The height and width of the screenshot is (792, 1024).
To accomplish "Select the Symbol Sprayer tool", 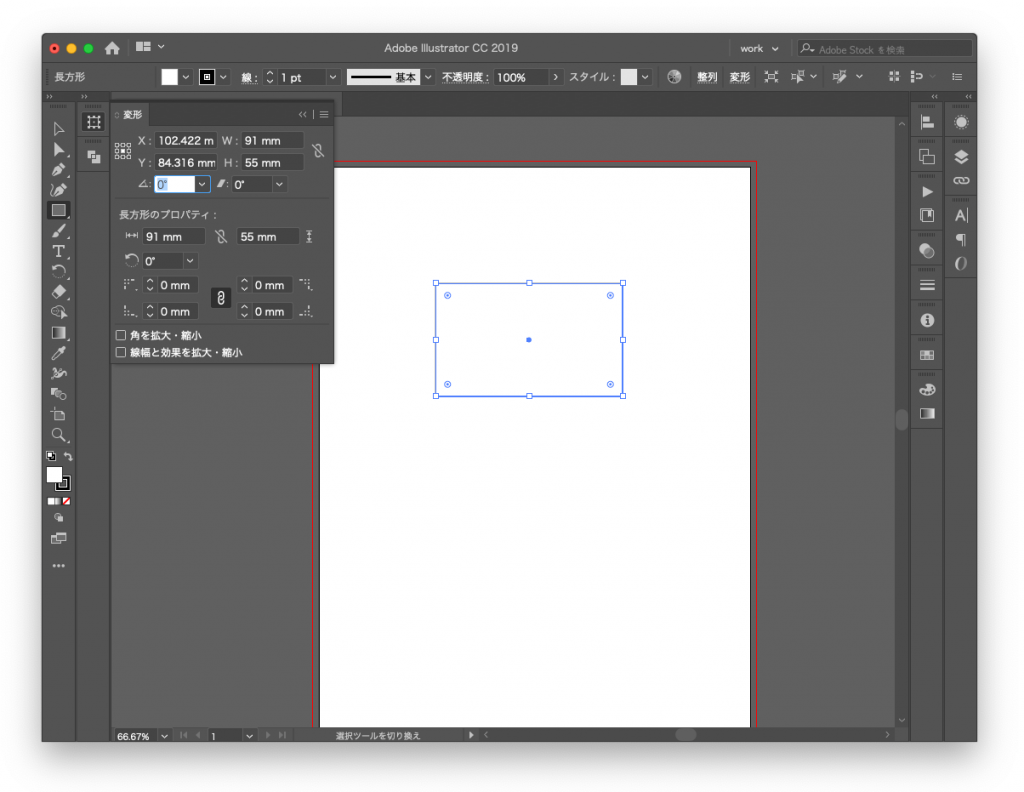I will pyautogui.click(x=59, y=373).
